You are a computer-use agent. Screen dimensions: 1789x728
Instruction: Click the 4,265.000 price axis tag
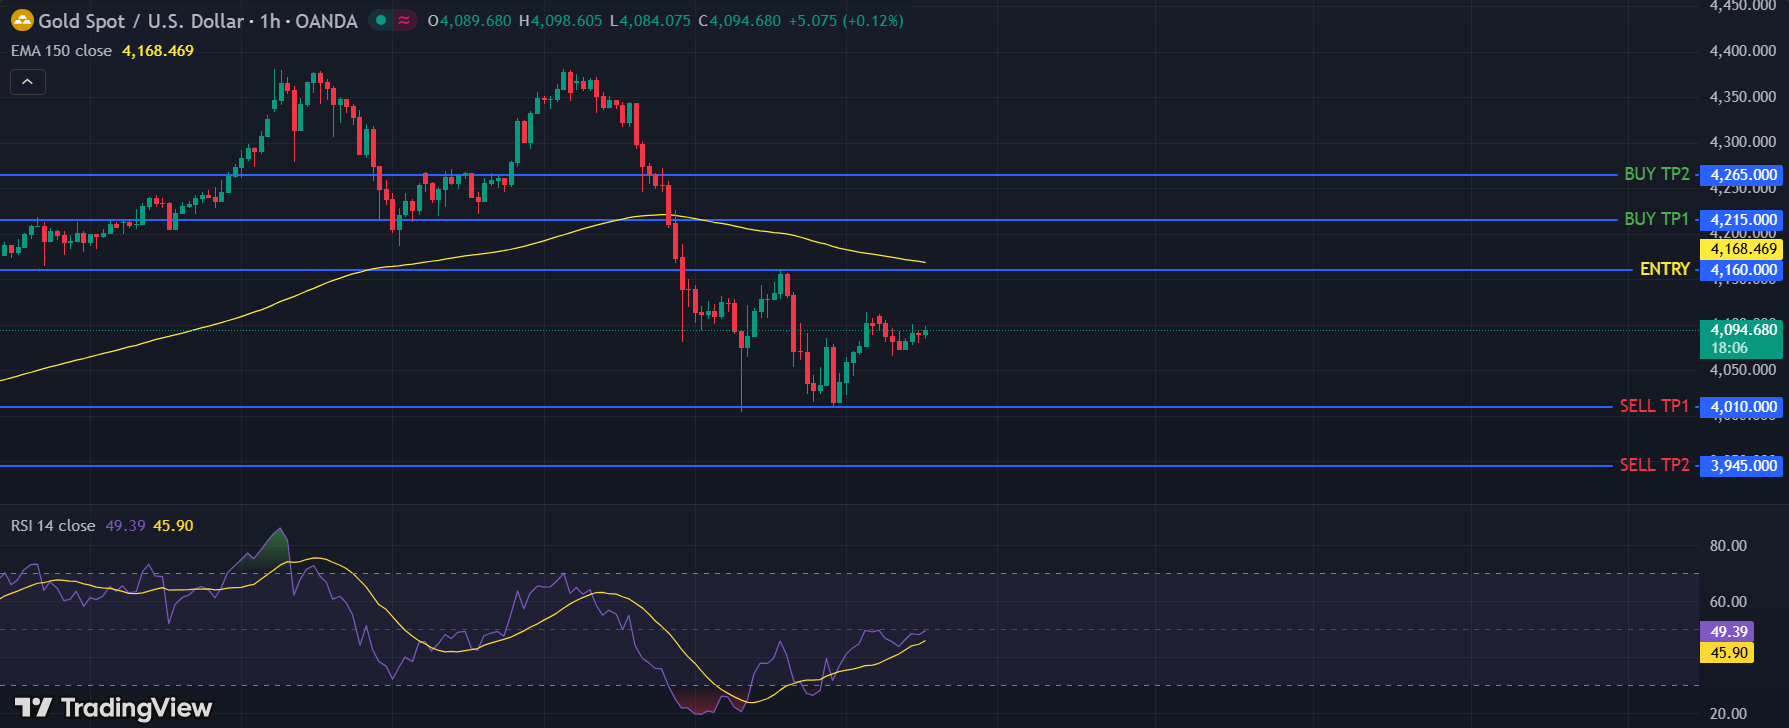coord(1743,175)
